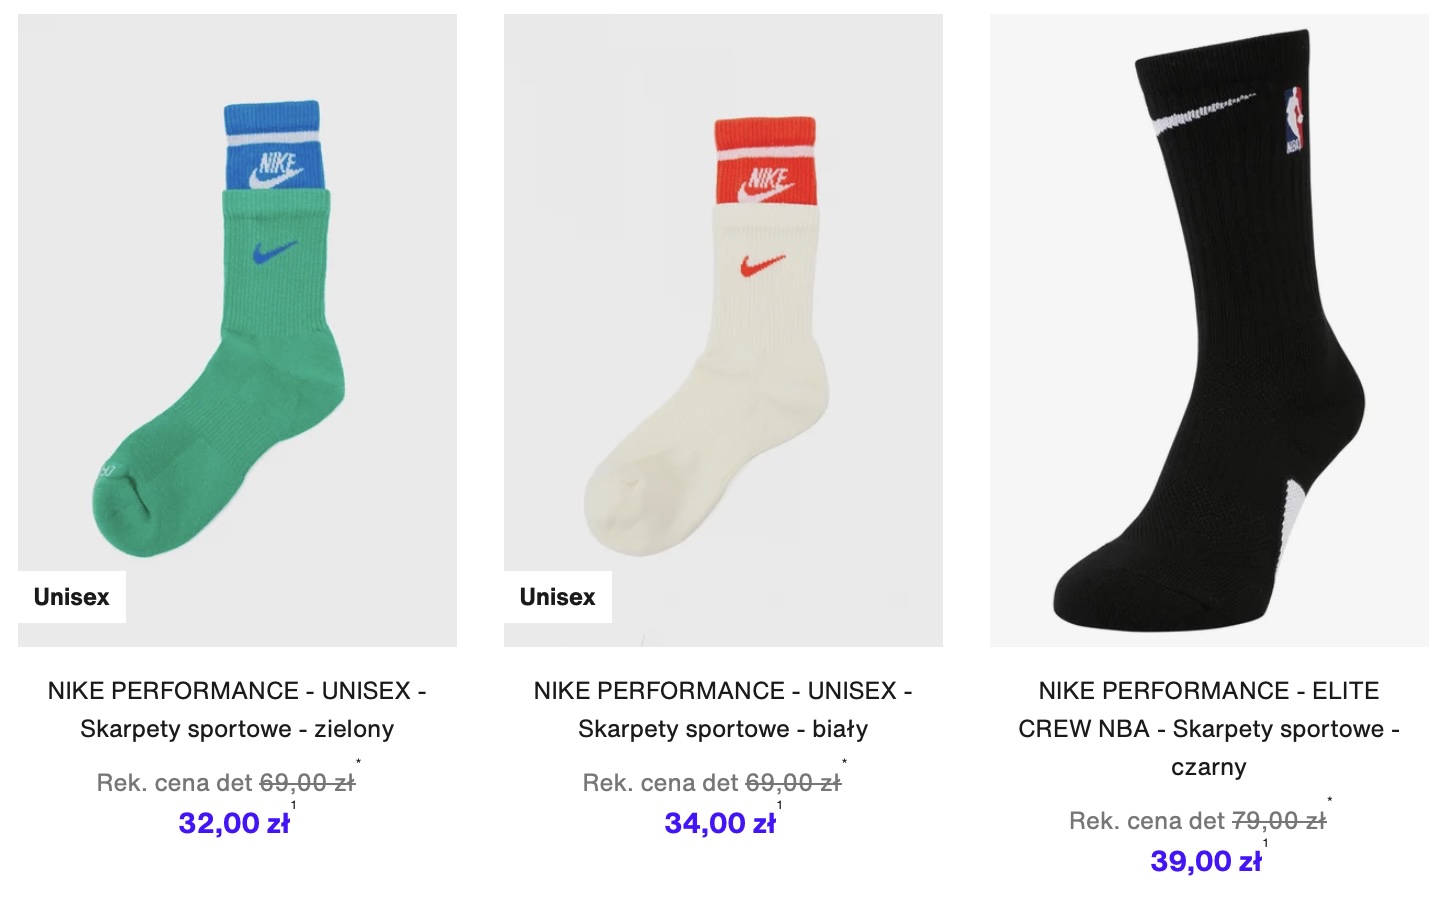Click the Unisex badge on white sock
1444x900 pixels.
tap(558, 597)
